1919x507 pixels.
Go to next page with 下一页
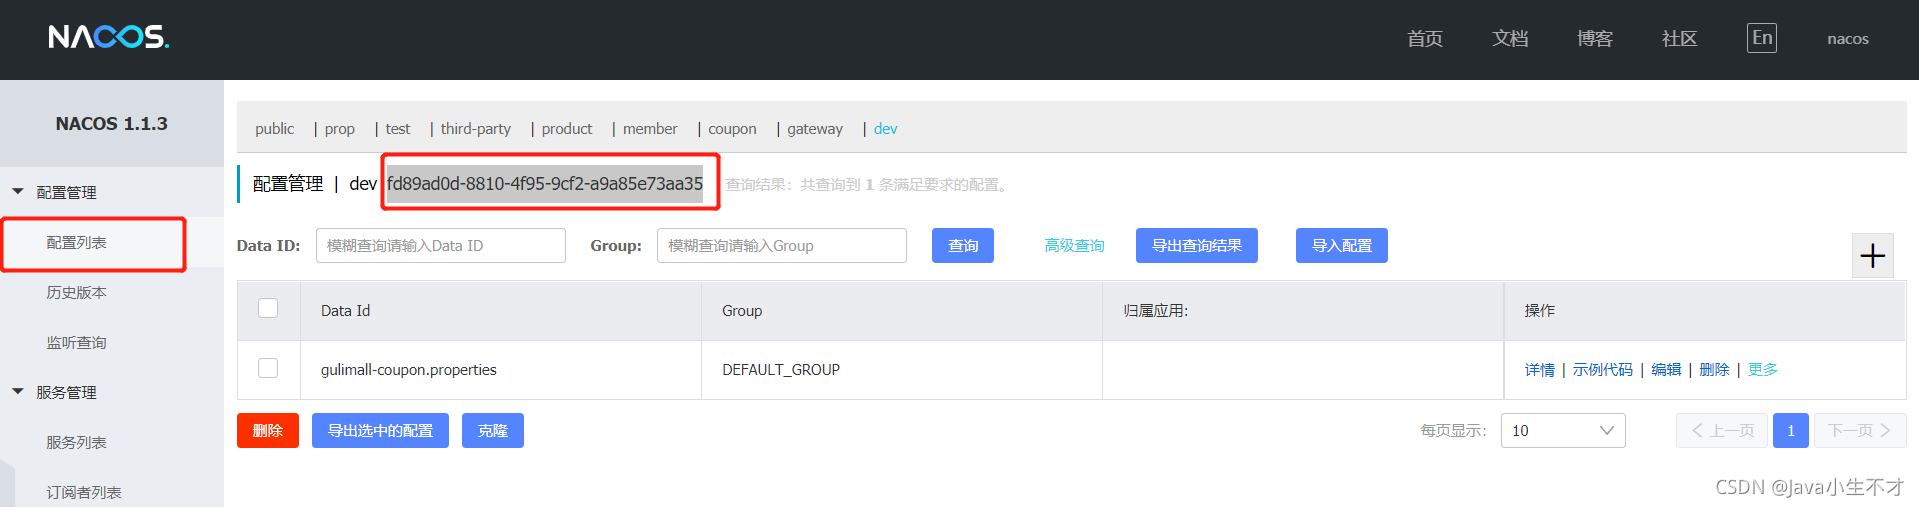(1860, 430)
